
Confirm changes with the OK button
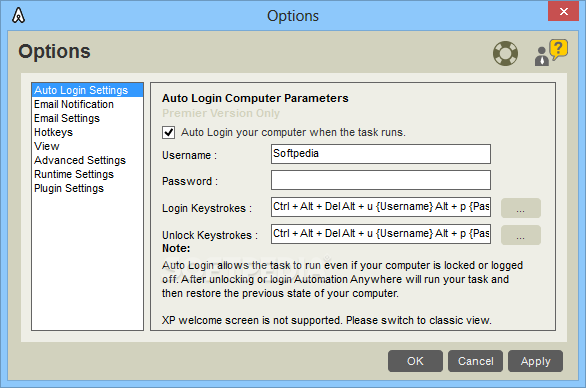[x=415, y=361]
